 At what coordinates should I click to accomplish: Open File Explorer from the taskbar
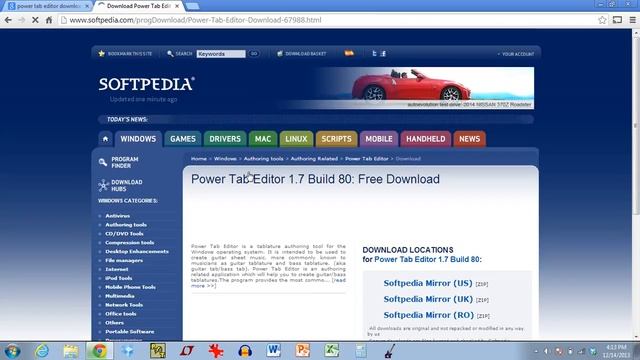click(x=71, y=351)
